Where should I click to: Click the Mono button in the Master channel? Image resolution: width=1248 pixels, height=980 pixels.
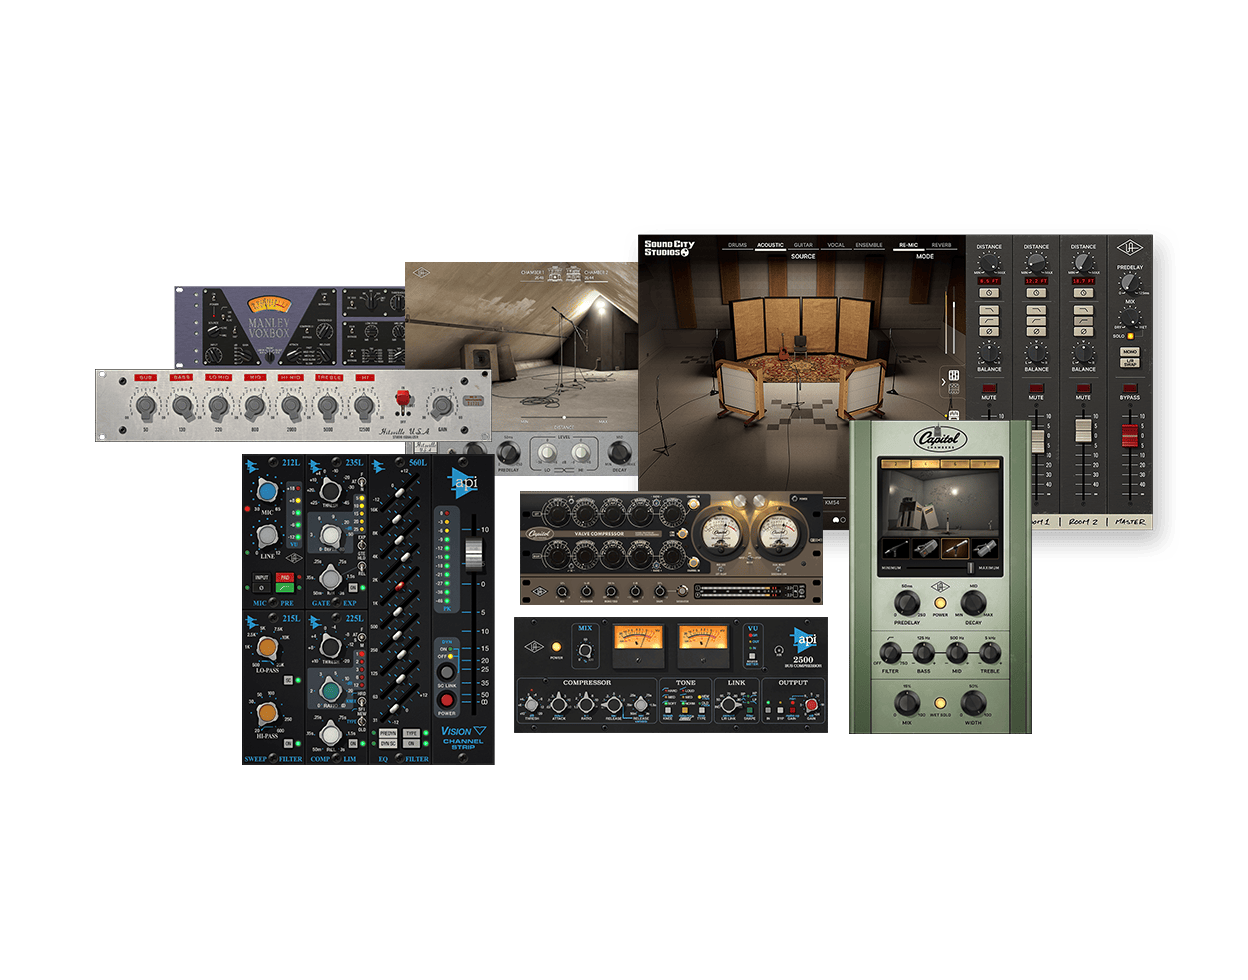click(1129, 353)
